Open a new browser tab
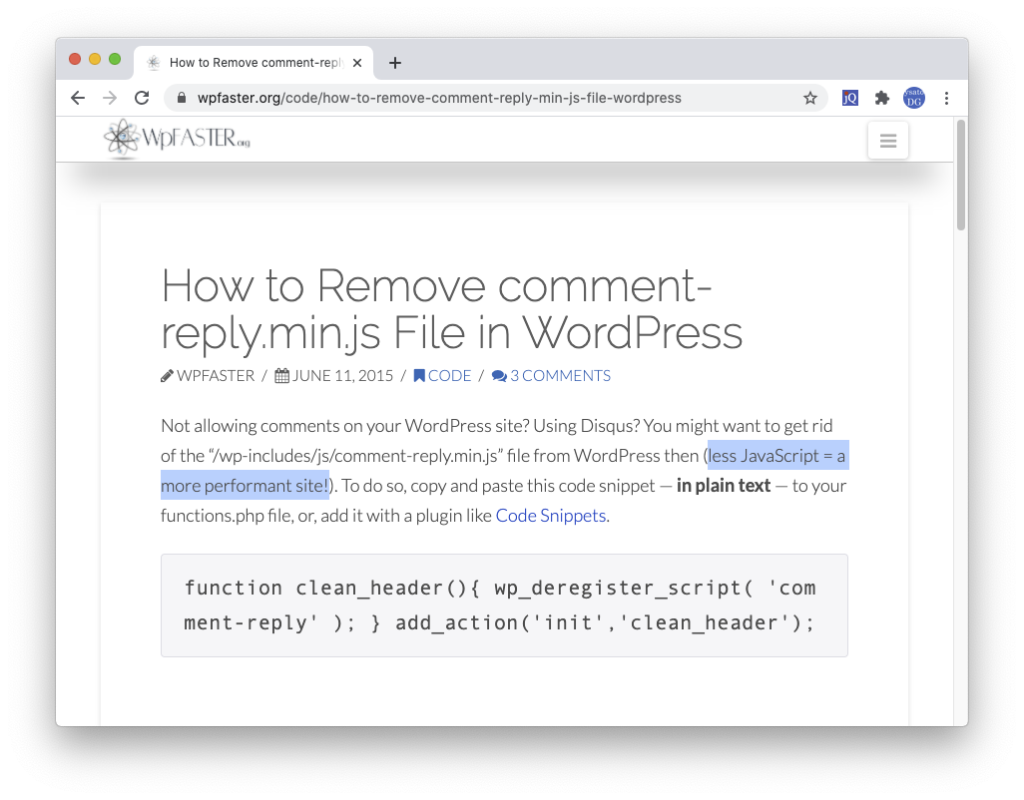This screenshot has width=1024, height=800. tap(395, 63)
